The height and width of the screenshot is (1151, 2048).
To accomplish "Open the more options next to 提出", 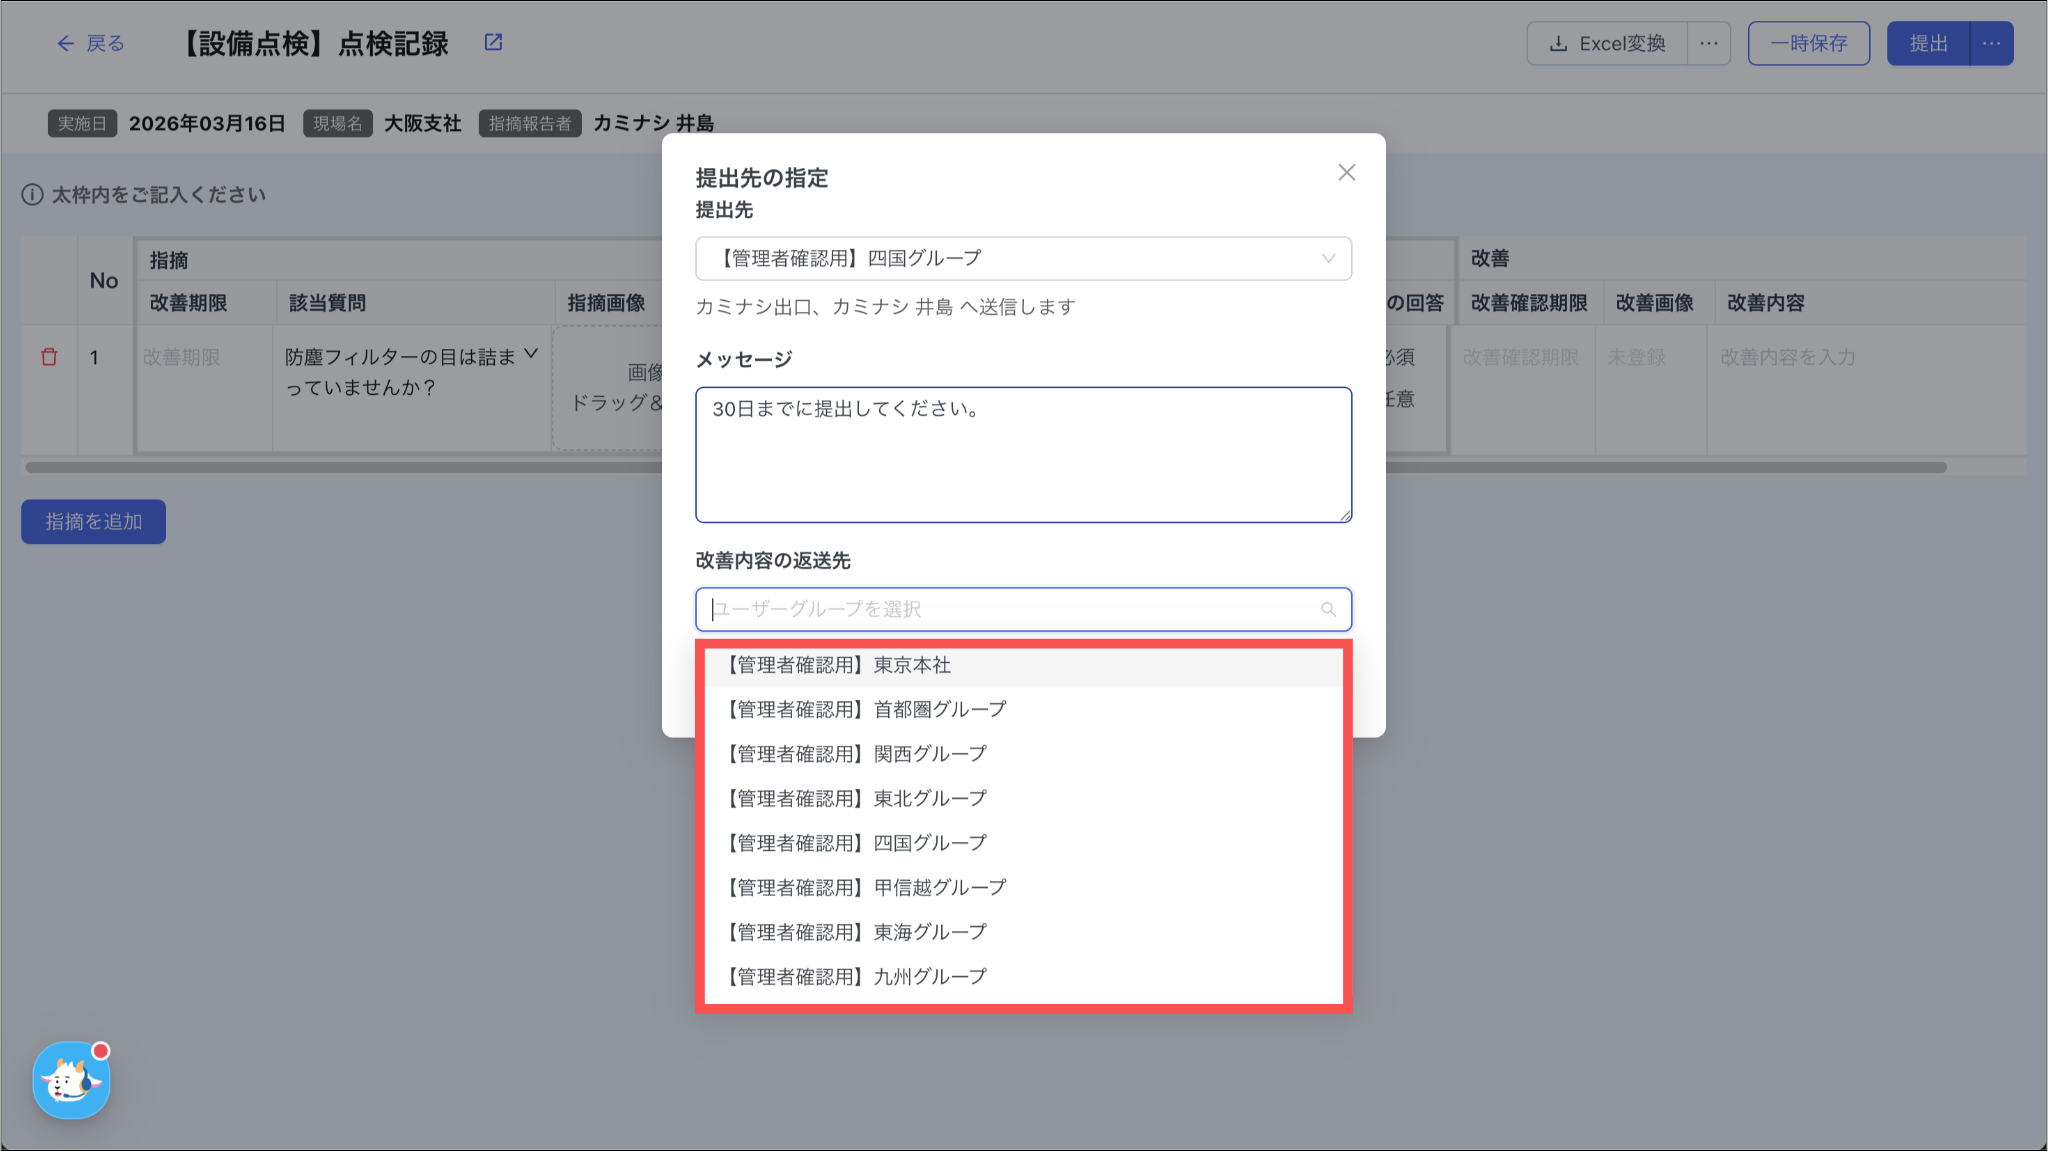I will [1991, 44].
